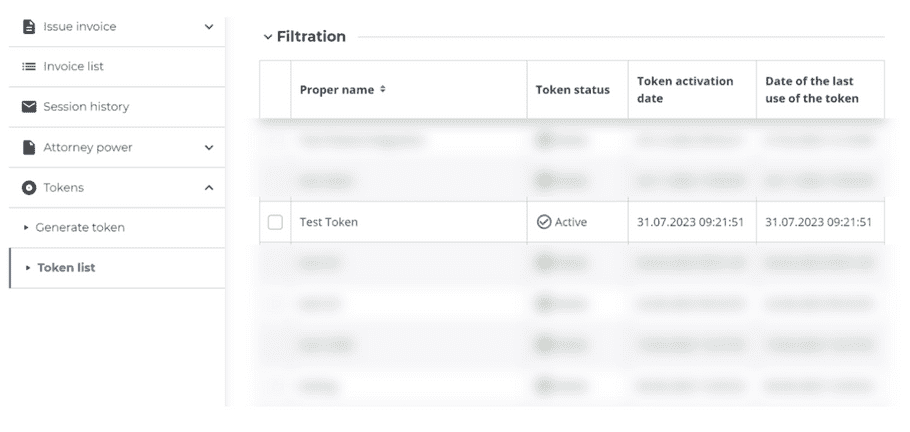Open Generate token menu item
The height and width of the screenshot is (432, 910).
[x=80, y=228]
